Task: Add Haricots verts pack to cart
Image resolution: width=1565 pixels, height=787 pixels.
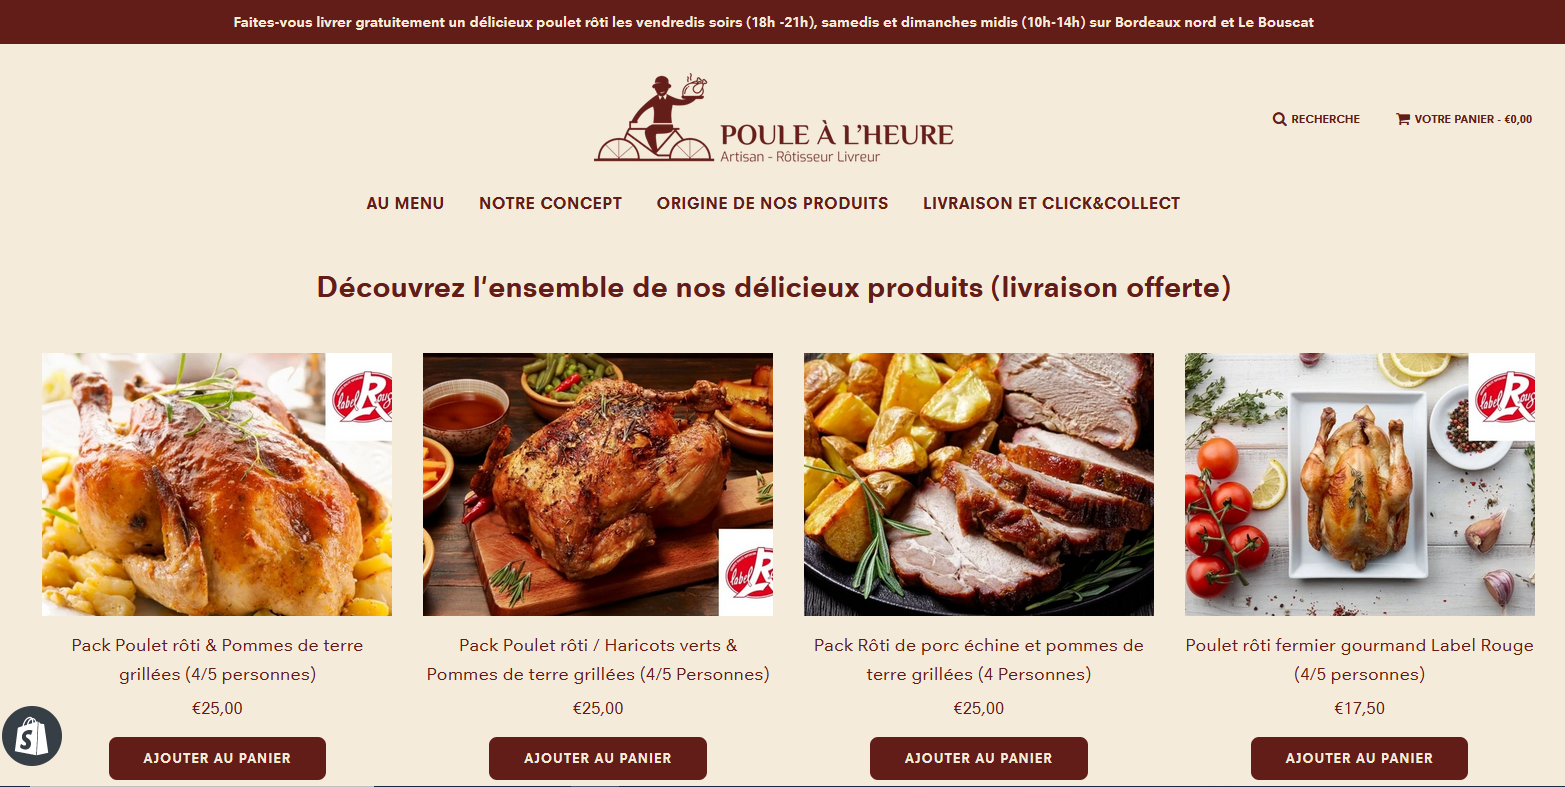Action: 598,758
